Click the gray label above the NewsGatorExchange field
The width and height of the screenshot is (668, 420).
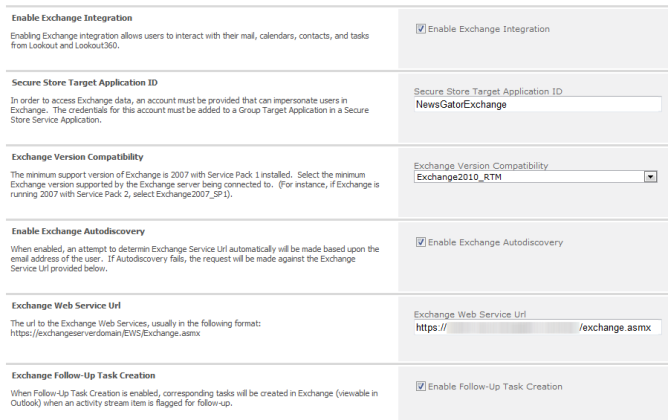[x=488, y=91]
